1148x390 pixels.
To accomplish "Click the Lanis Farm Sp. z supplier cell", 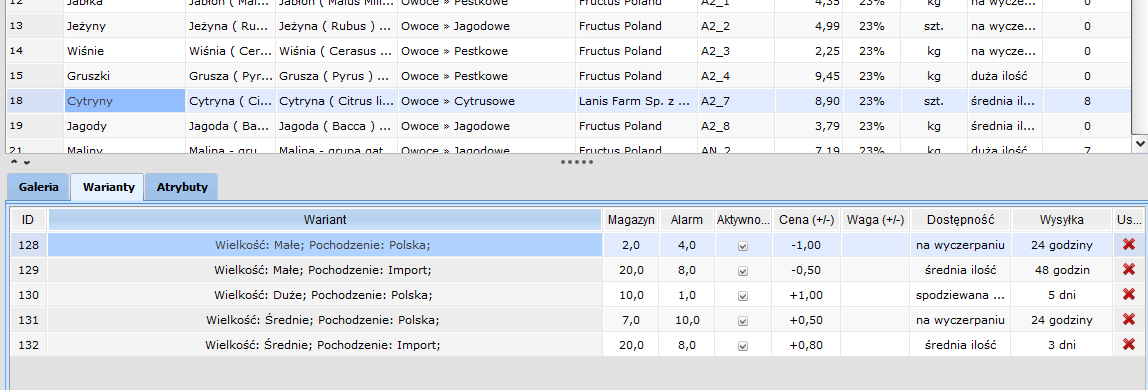I will click(x=636, y=101).
